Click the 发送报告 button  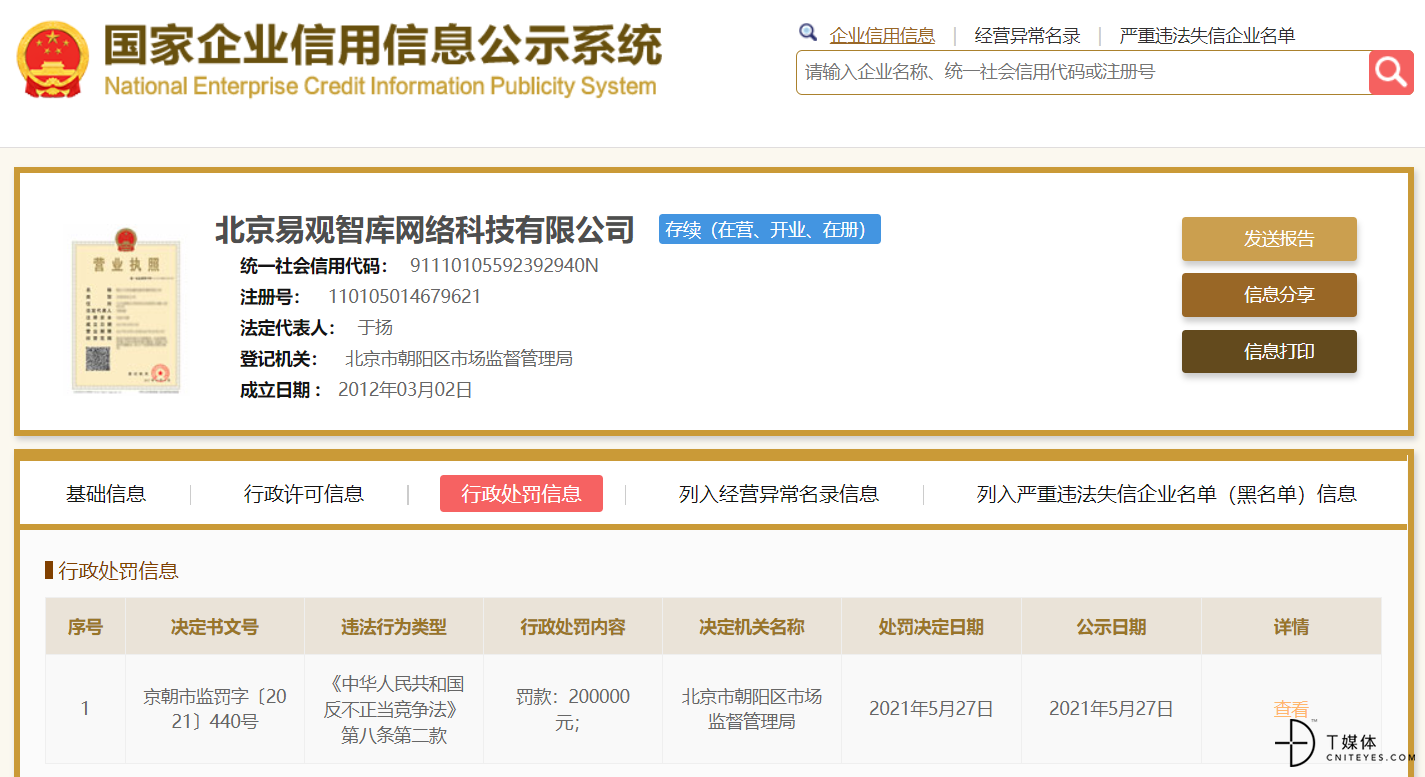click(x=1269, y=239)
